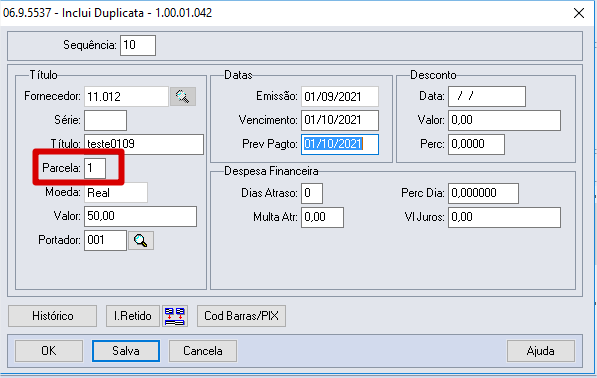Image resolution: width=597 pixels, height=378 pixels.
Task: Click the Fornecedor label text
Action: pos(52,96)
